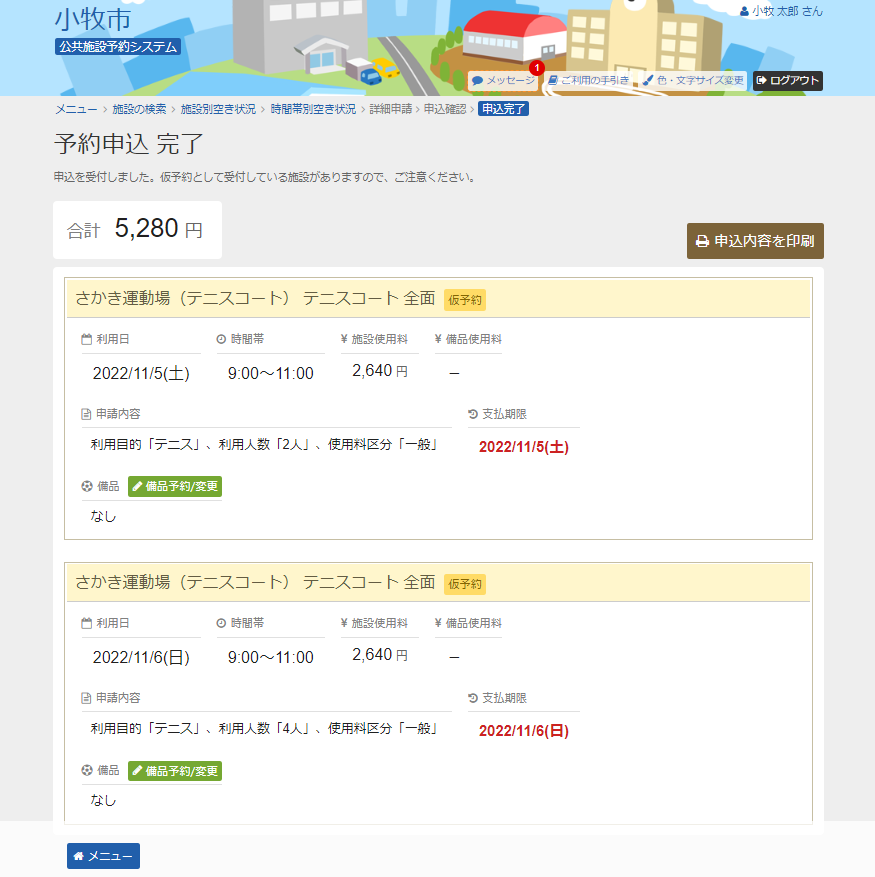This screenshot has height=877, width=875.
Task: Click the ログアウト button
Action: click(787, 80)
